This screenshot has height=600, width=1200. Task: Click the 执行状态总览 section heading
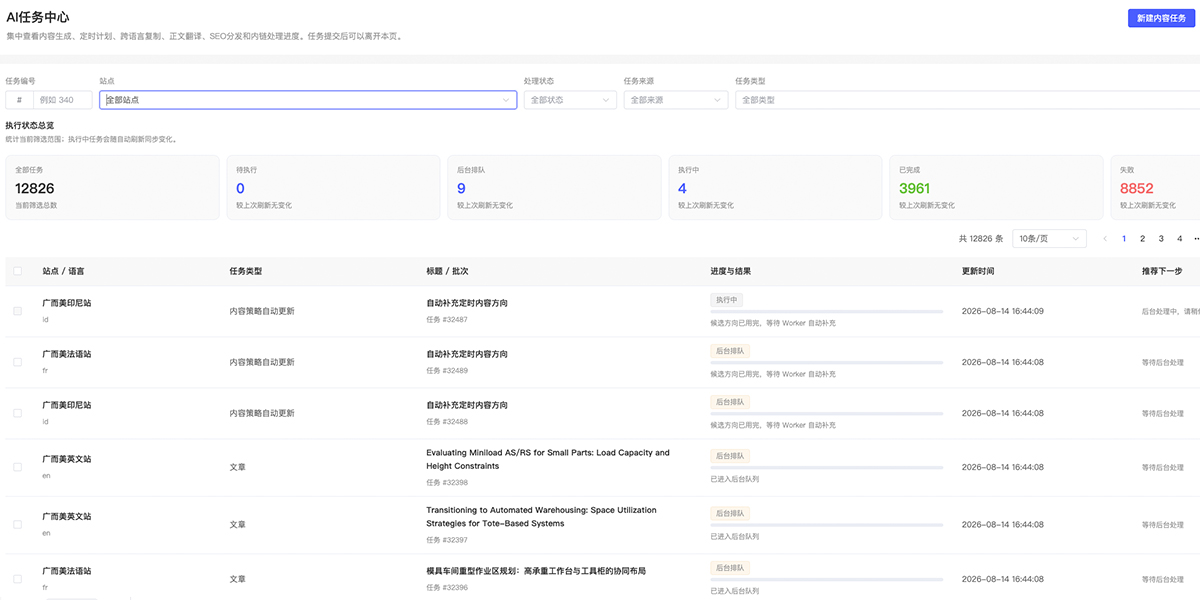(30, 126)
